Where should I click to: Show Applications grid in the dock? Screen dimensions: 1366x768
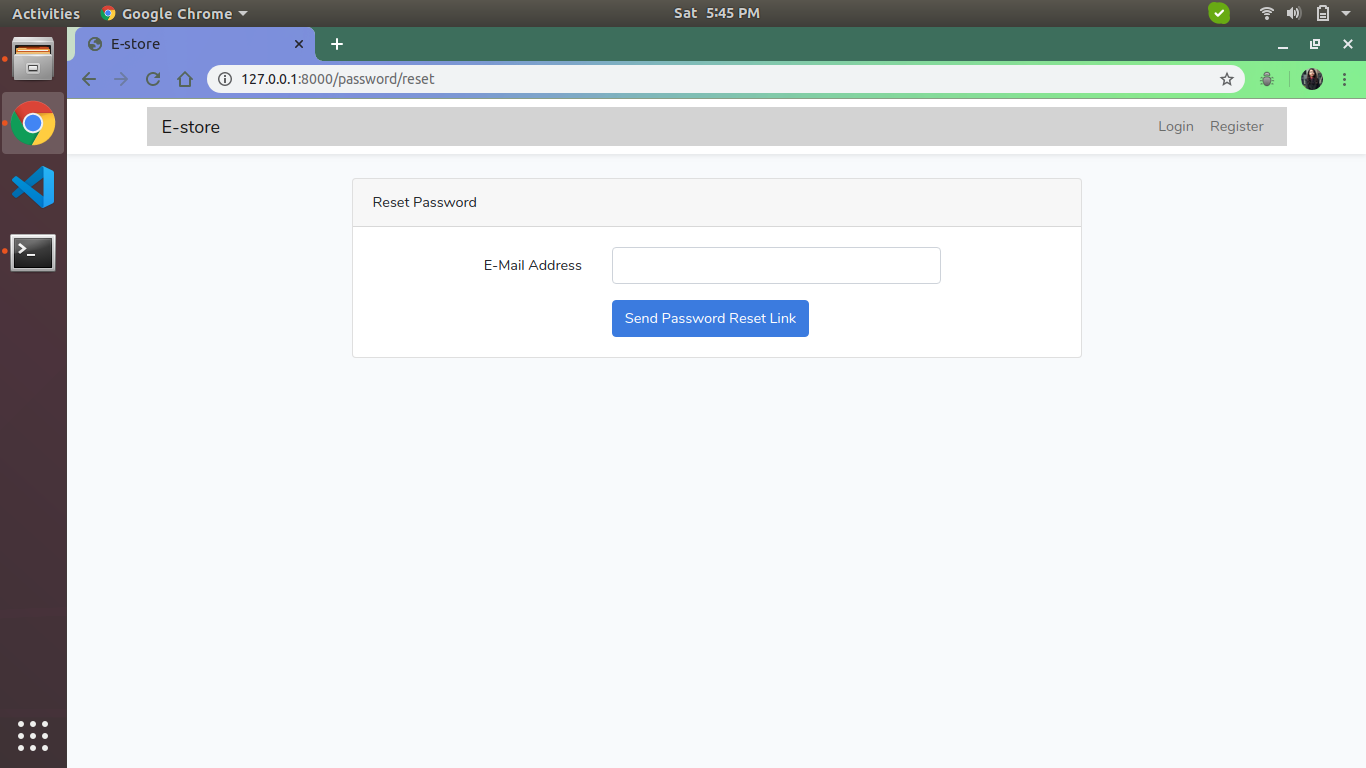coord(33,735)
